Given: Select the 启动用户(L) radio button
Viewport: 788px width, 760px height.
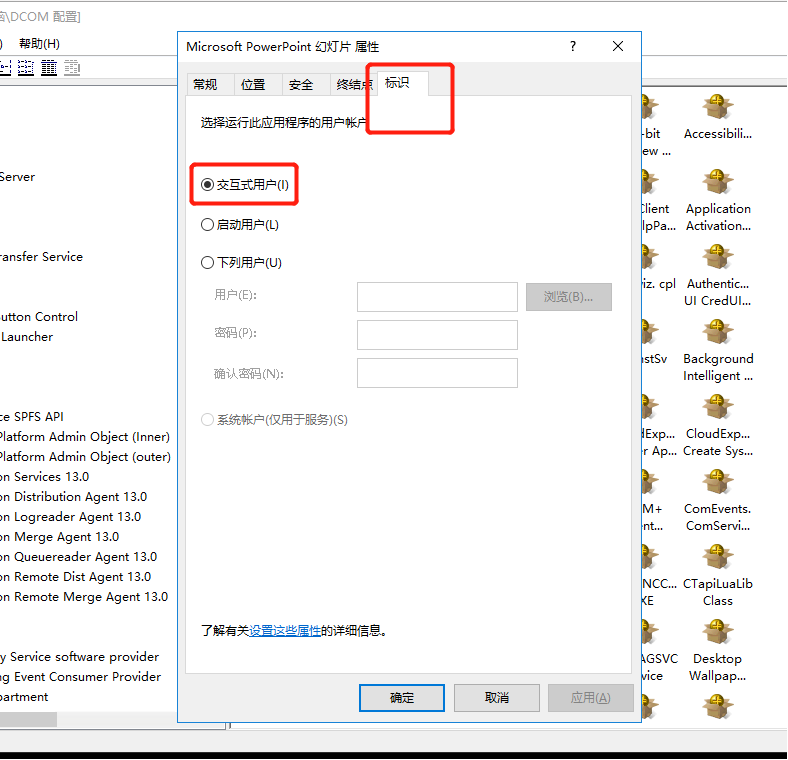Looking at the screenshot, I should click(x=208, y=224).
